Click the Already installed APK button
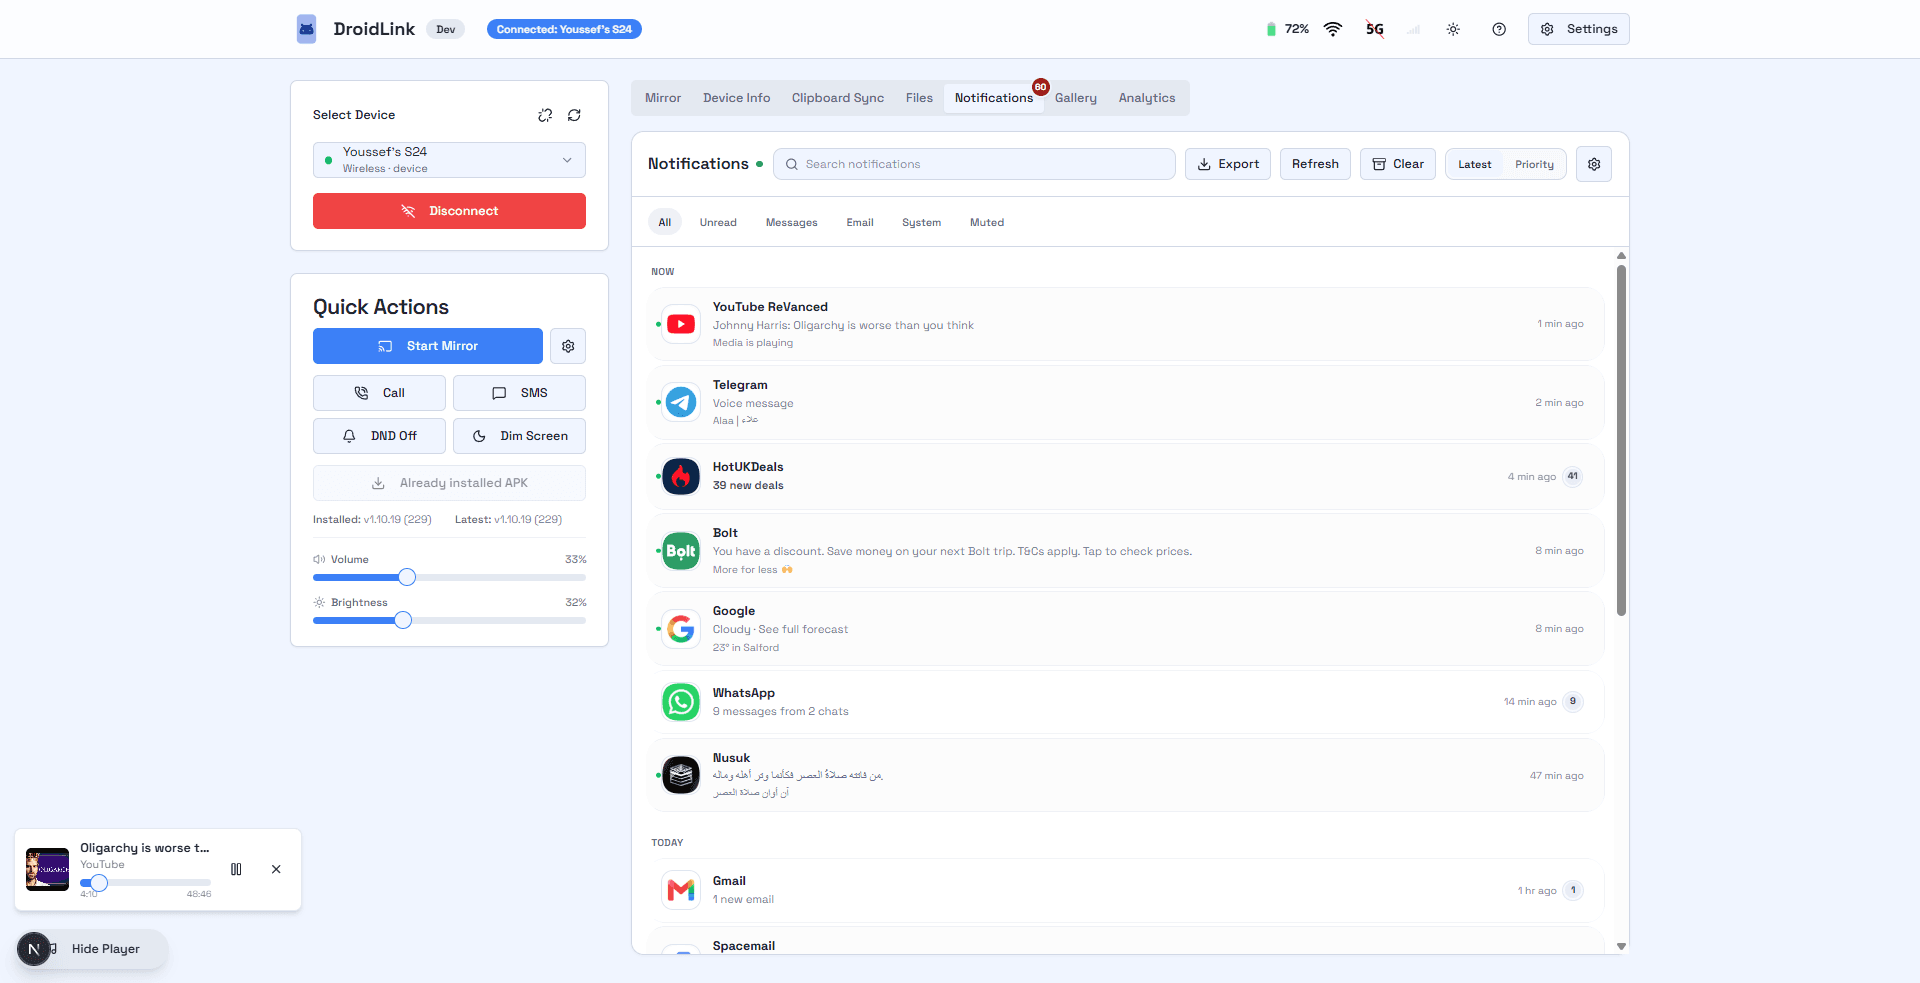1920x983 pixels. pyautogui.click(x=449, y=483)
